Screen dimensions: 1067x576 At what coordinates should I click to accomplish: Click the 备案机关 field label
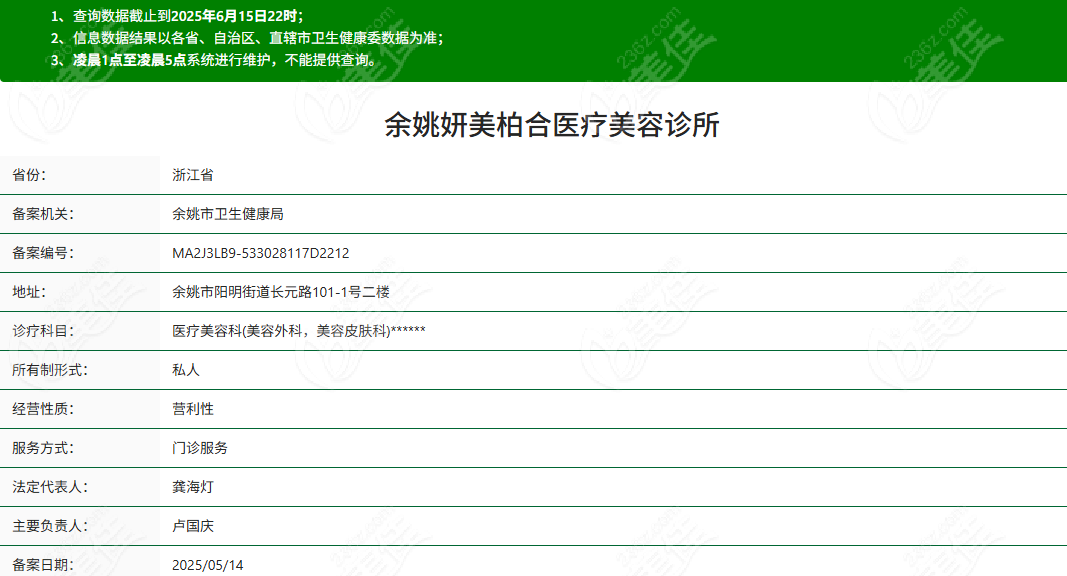tap(43, 214)
